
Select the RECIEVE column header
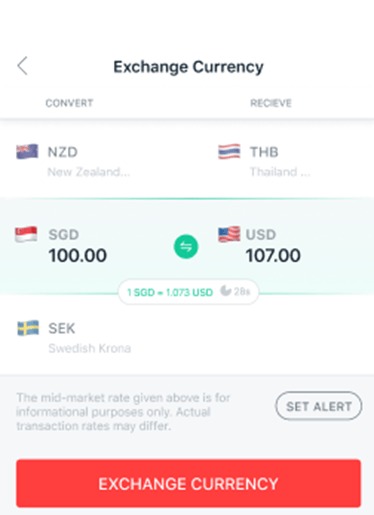click(x=271, y=103)
